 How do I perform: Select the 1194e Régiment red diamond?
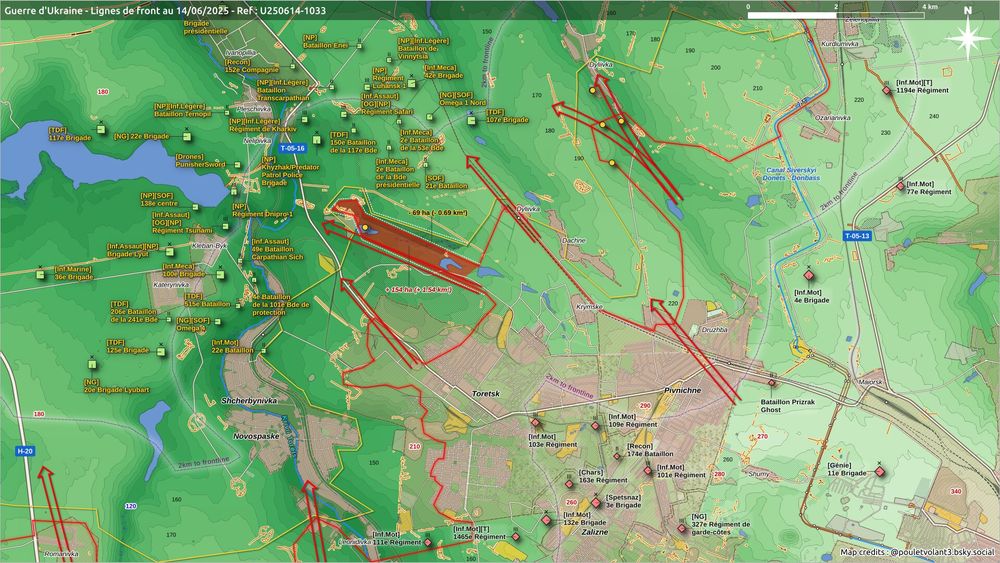pyautogui.click(x=886, y=91)
